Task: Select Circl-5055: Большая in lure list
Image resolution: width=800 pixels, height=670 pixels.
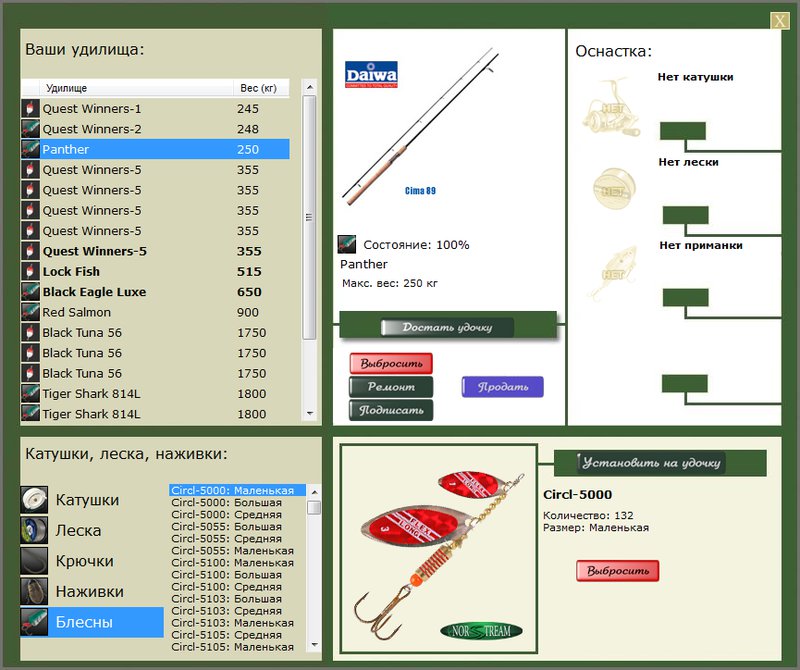Action: pos(237,527)
